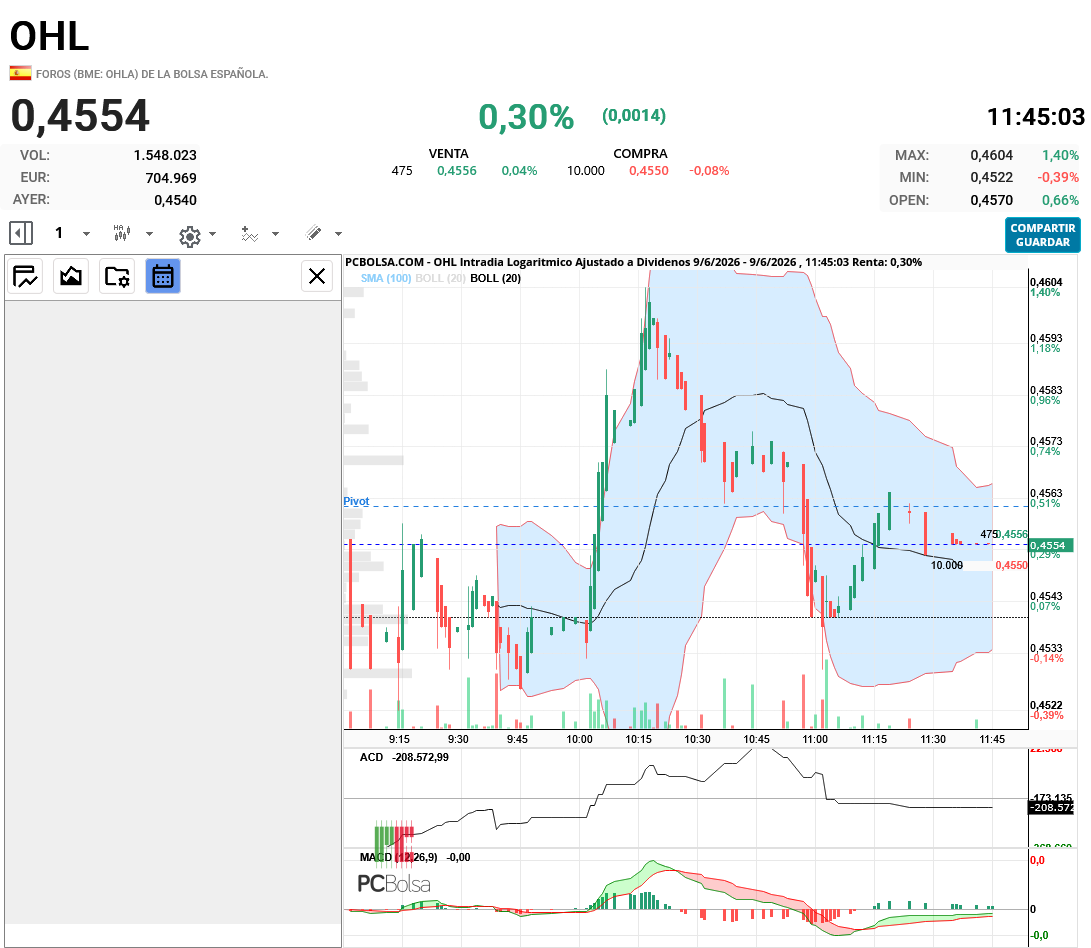Click the current price tag 0,4554 on axis
This screenshot has width=1091, height=948.
(x=1051, y=545)
